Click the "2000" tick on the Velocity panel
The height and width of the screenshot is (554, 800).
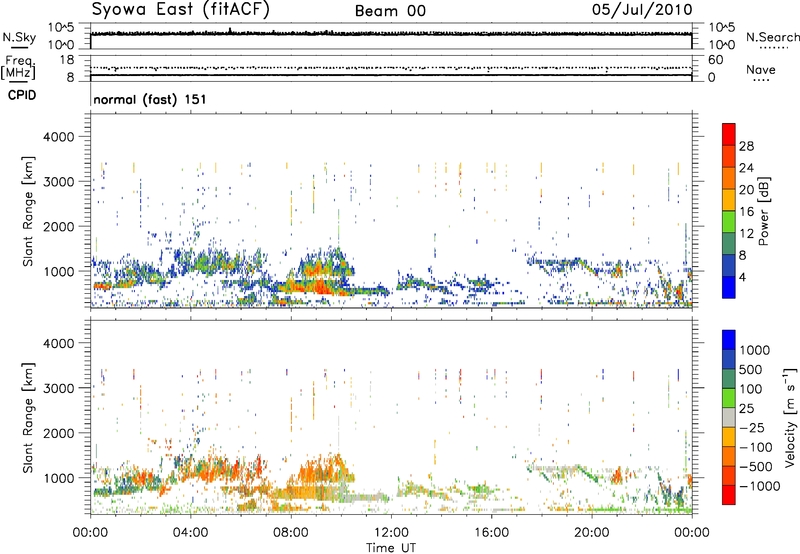tap(59, 433)
